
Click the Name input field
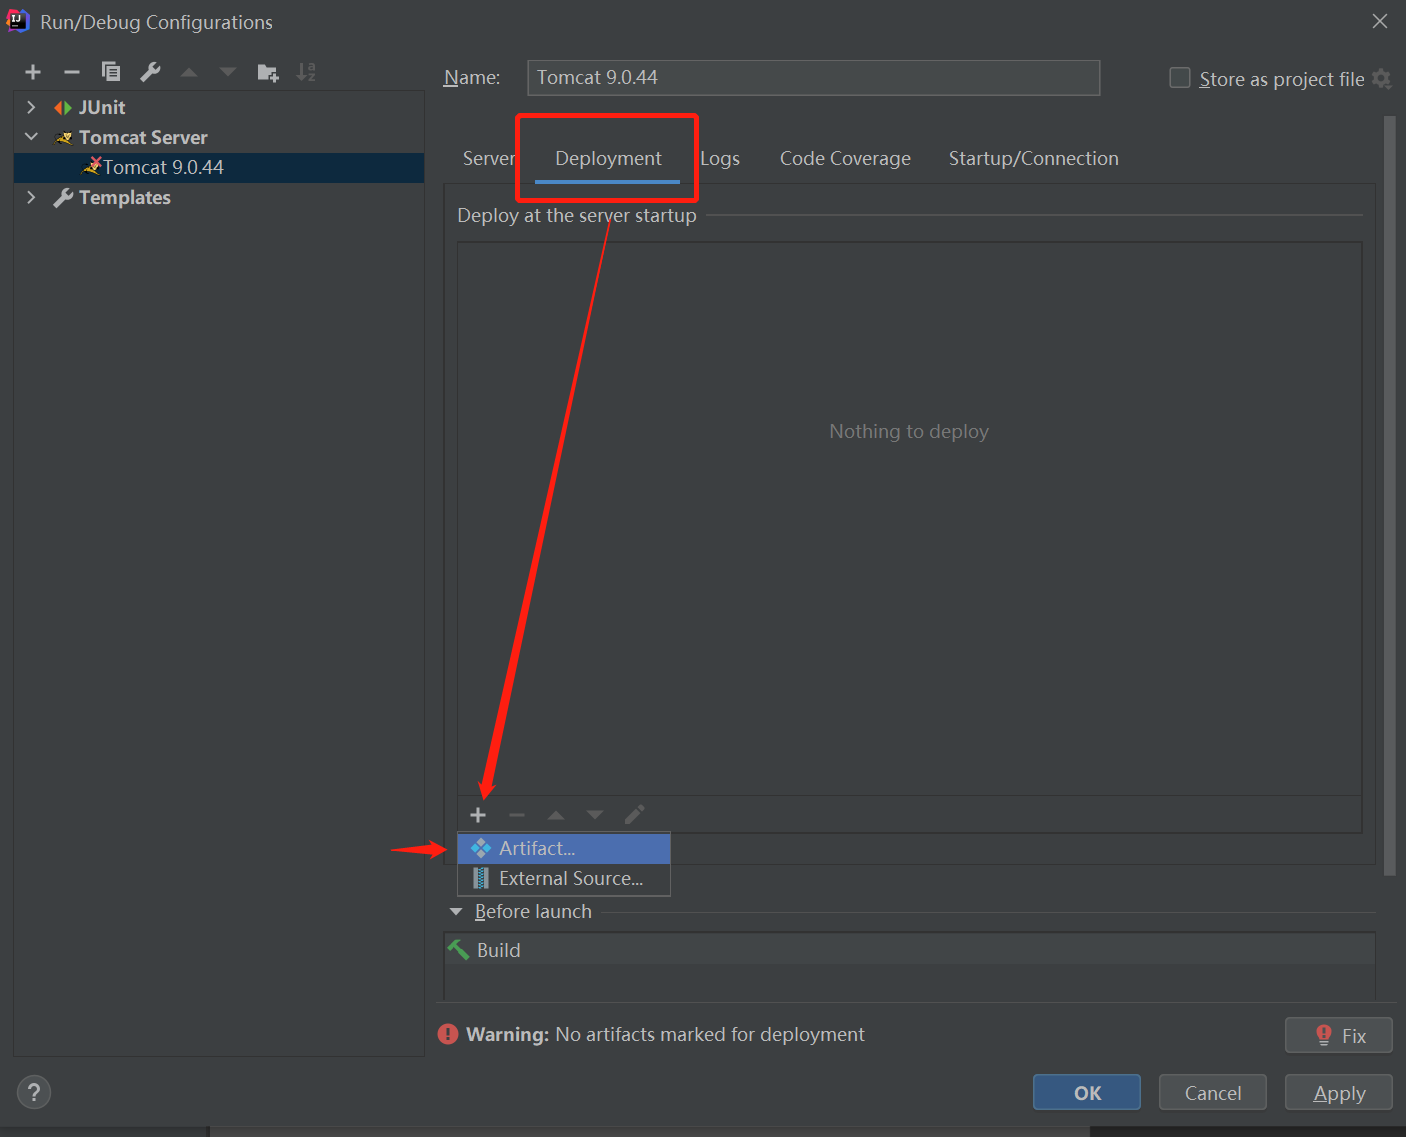(x=813, y=78)
